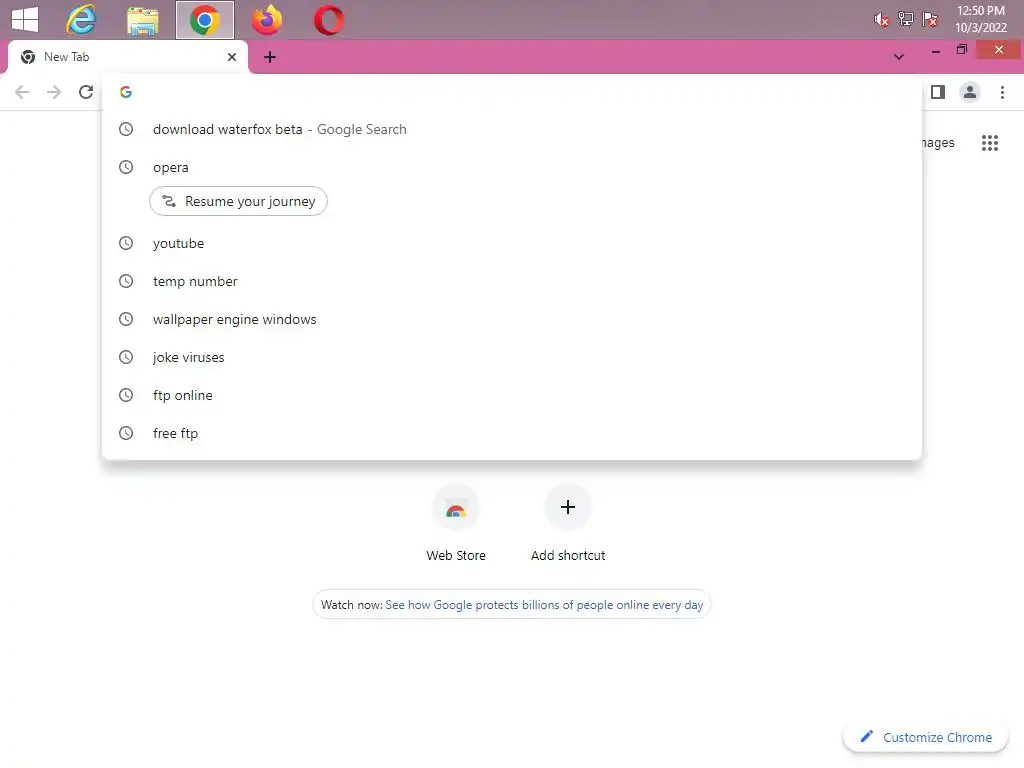The width and height of the screenshot is (1024, 768).
Task: Reload the page
Action: pos(86,92)
